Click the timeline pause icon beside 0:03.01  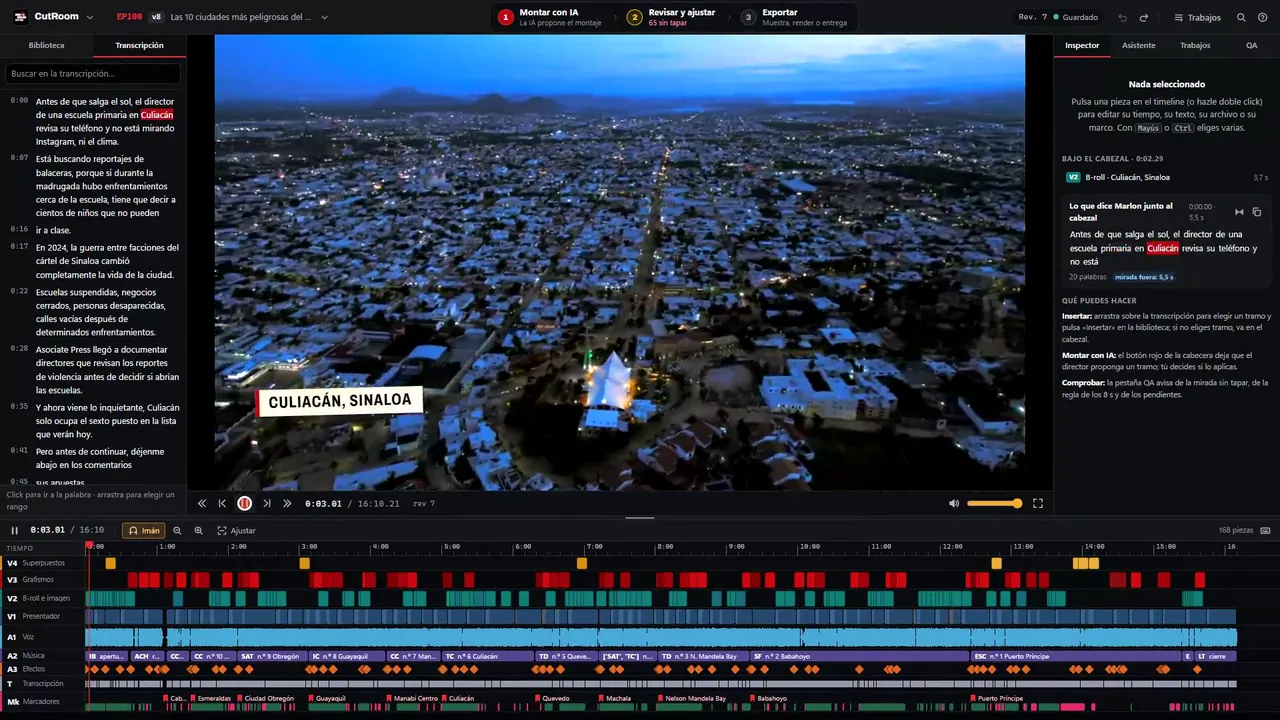point(15,531)
